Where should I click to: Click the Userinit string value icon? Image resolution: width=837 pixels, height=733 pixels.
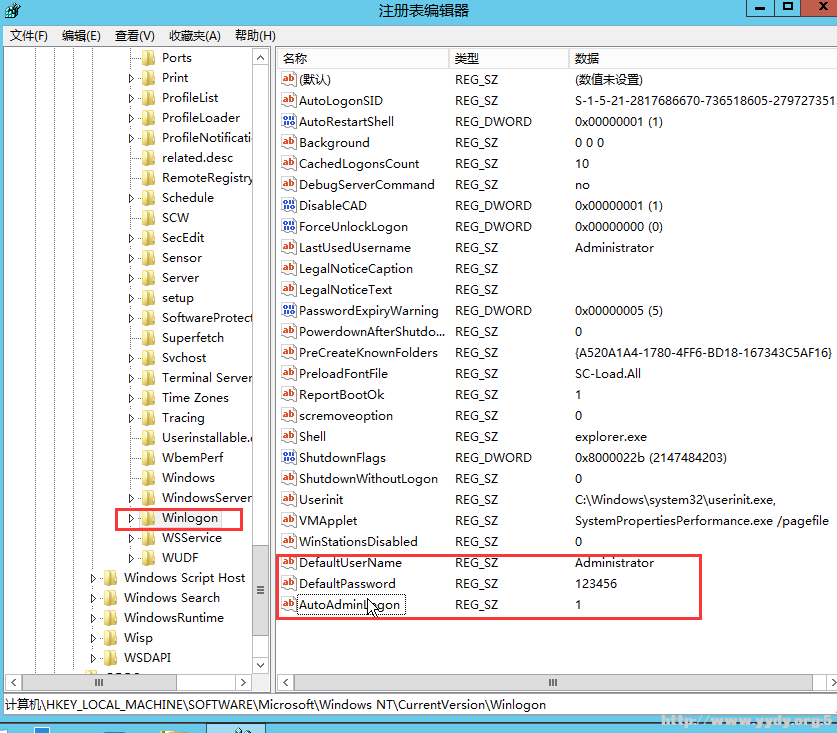click(288, 499)
